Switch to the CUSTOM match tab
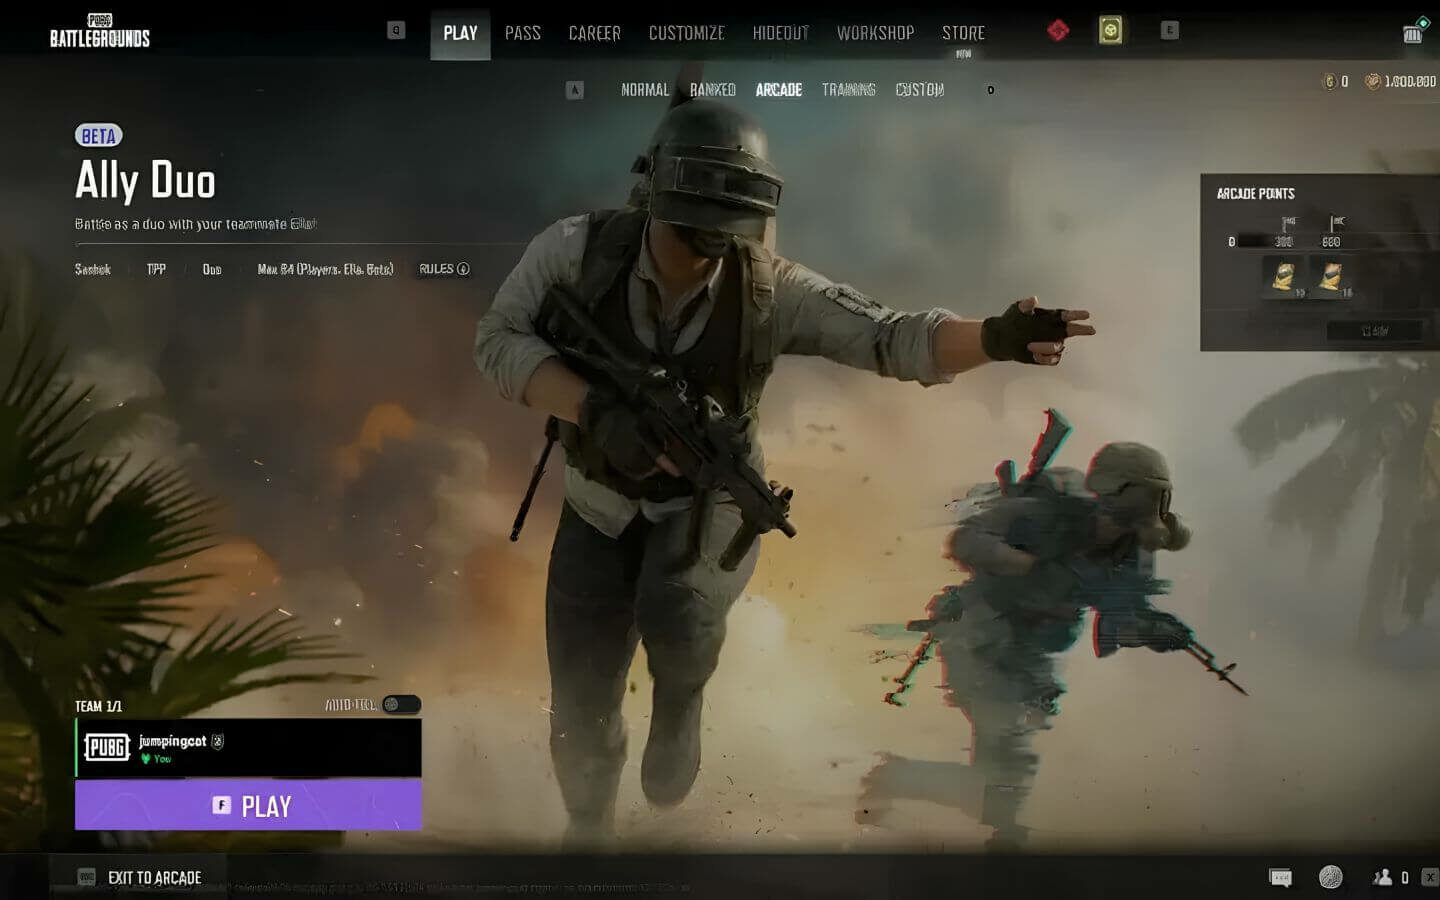The height and width of the screenshot is (900, 1440). tap(920, 90)
